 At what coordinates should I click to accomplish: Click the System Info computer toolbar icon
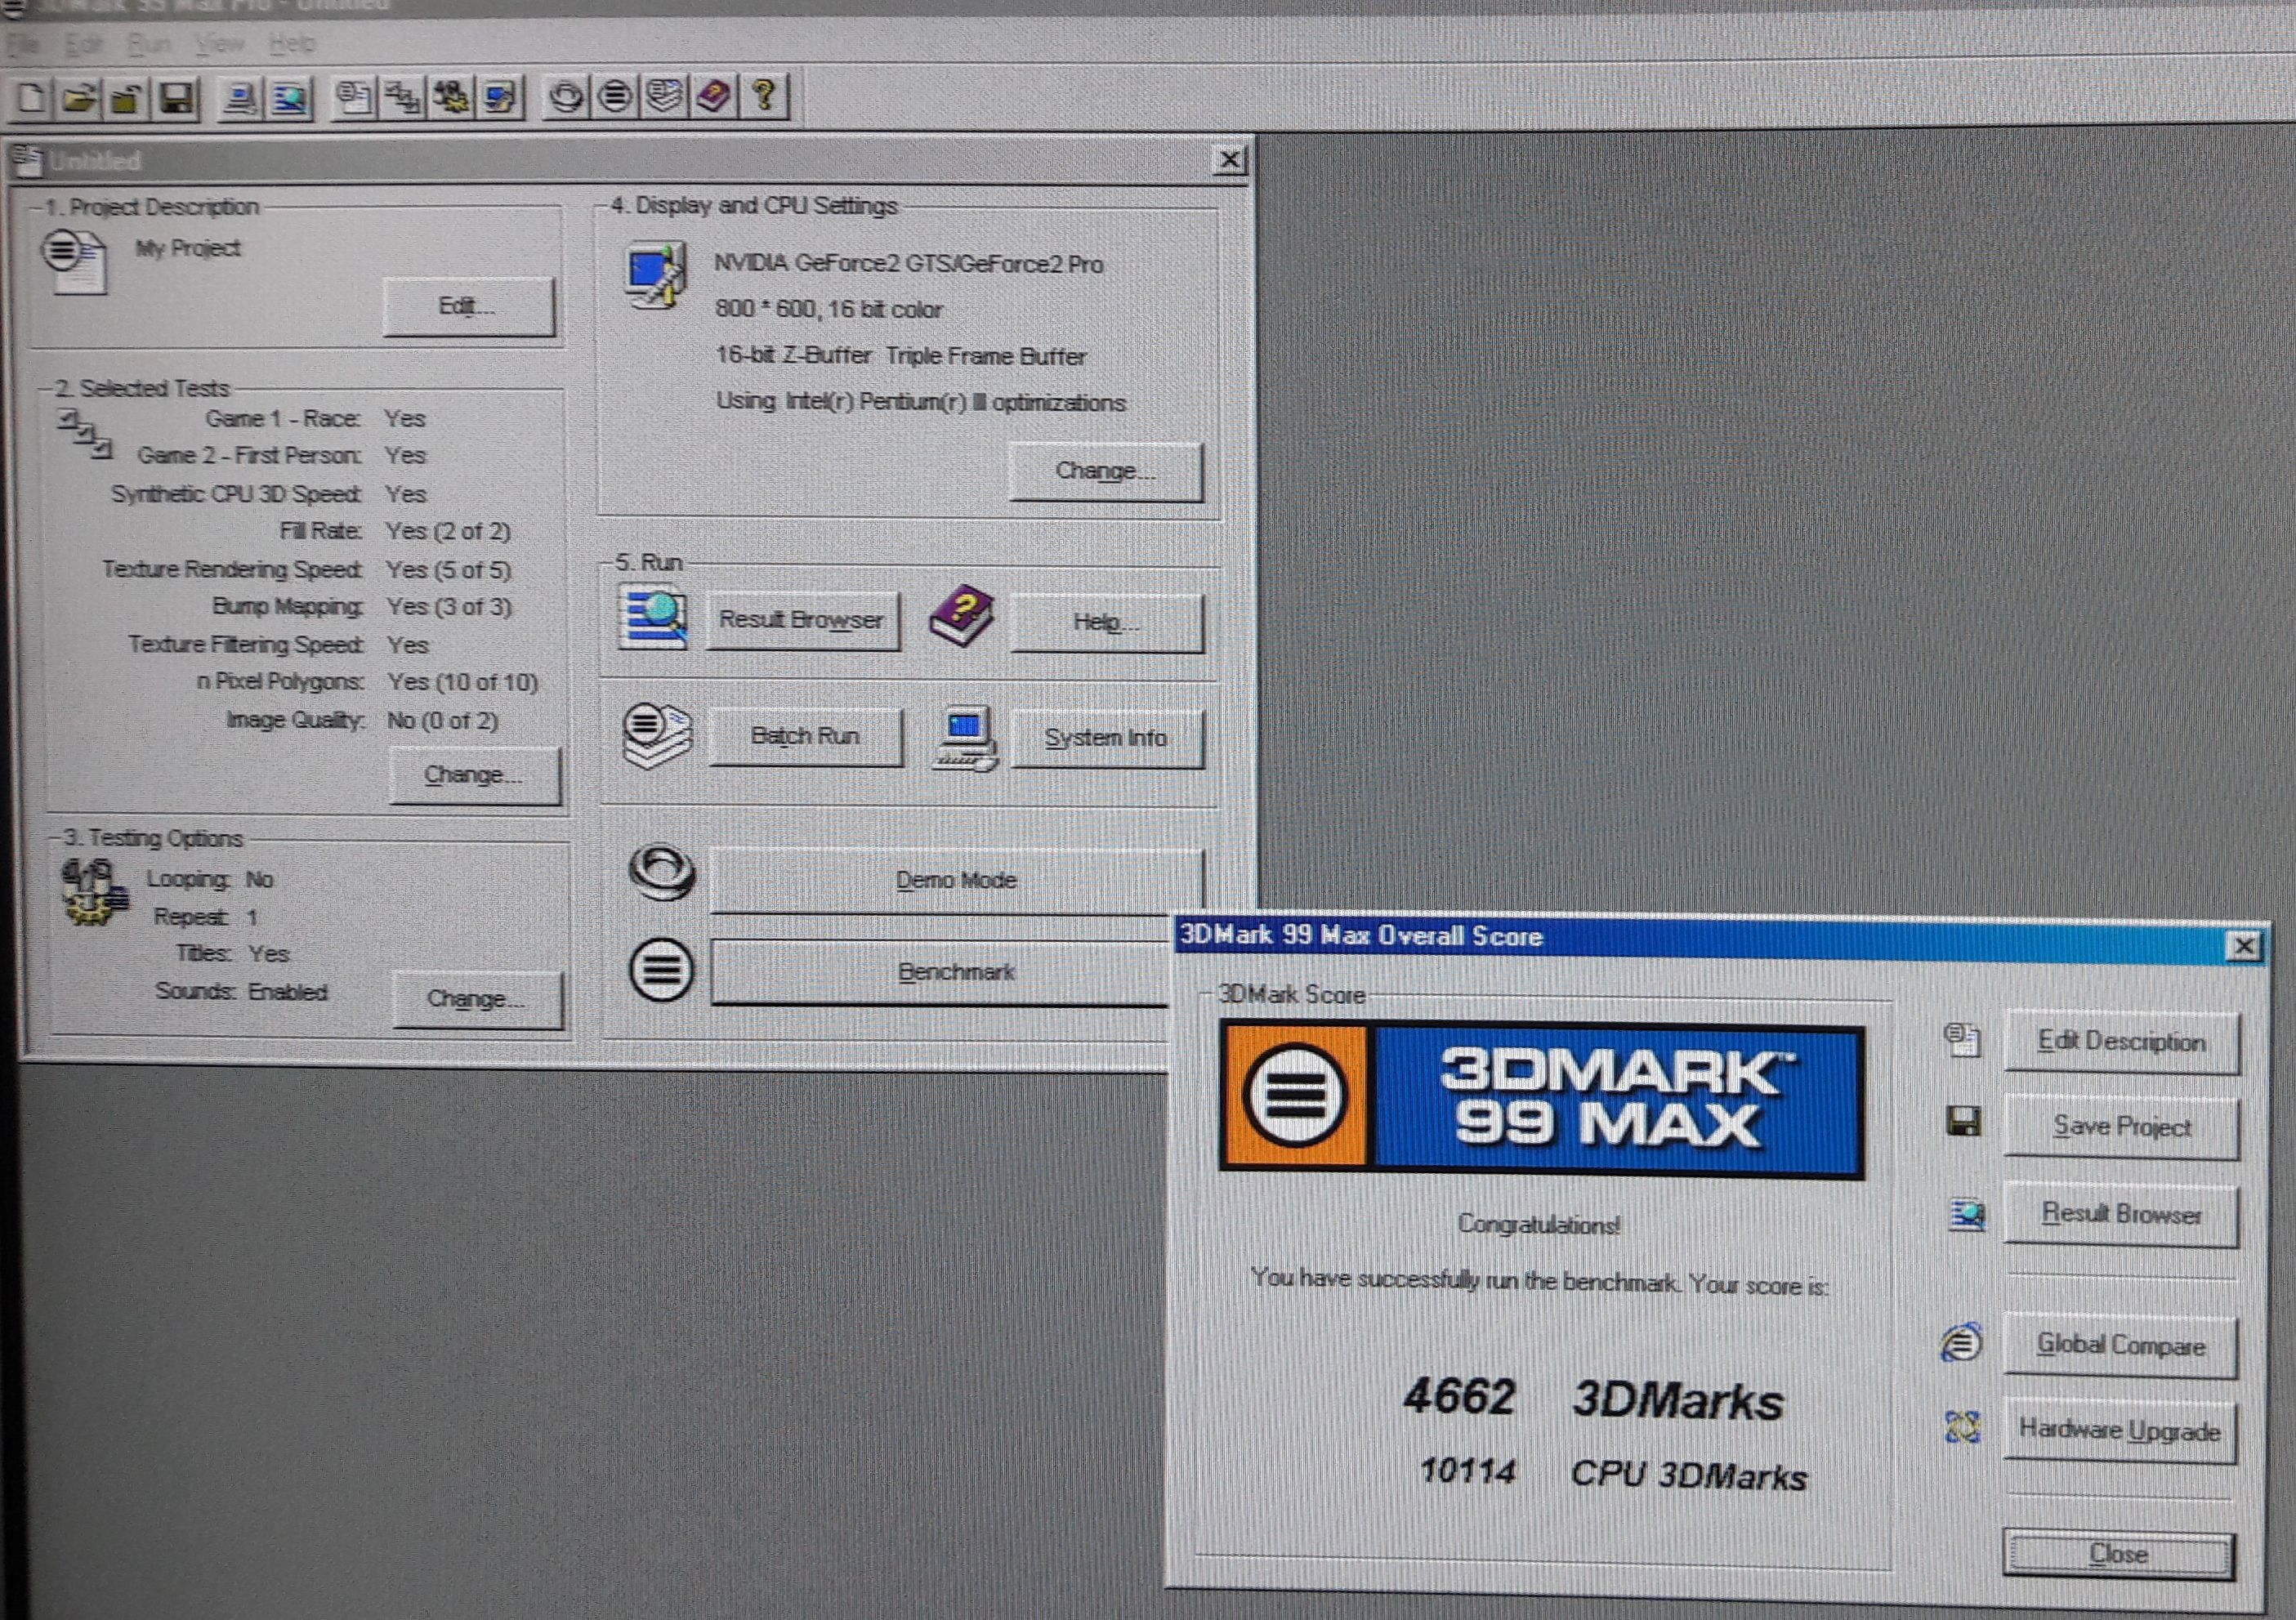pos(240,97)
